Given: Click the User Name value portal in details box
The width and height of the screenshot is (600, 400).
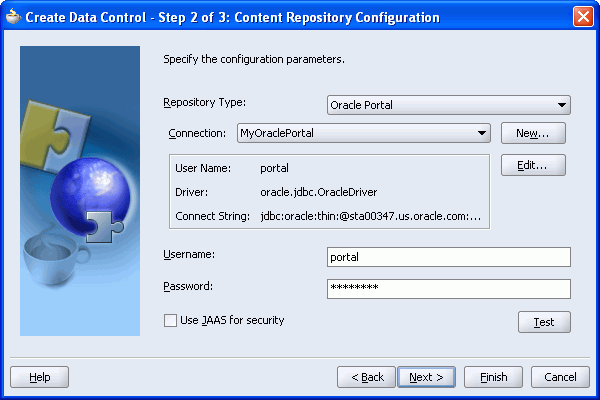Looking at the screenshot, I should click(274, 168).
